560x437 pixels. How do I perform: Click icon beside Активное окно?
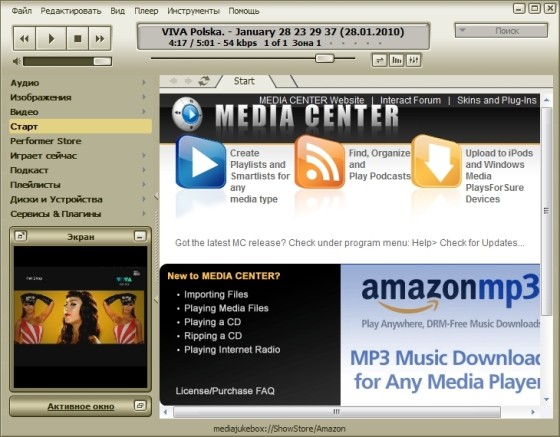pyautogui.click(x=140, y=405)
